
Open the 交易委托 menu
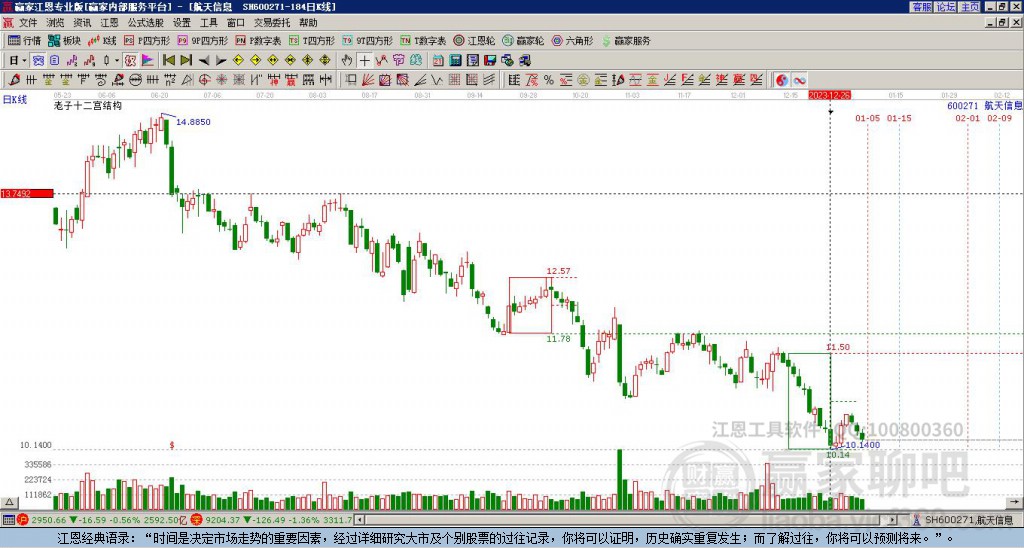(x=272, y=23)
